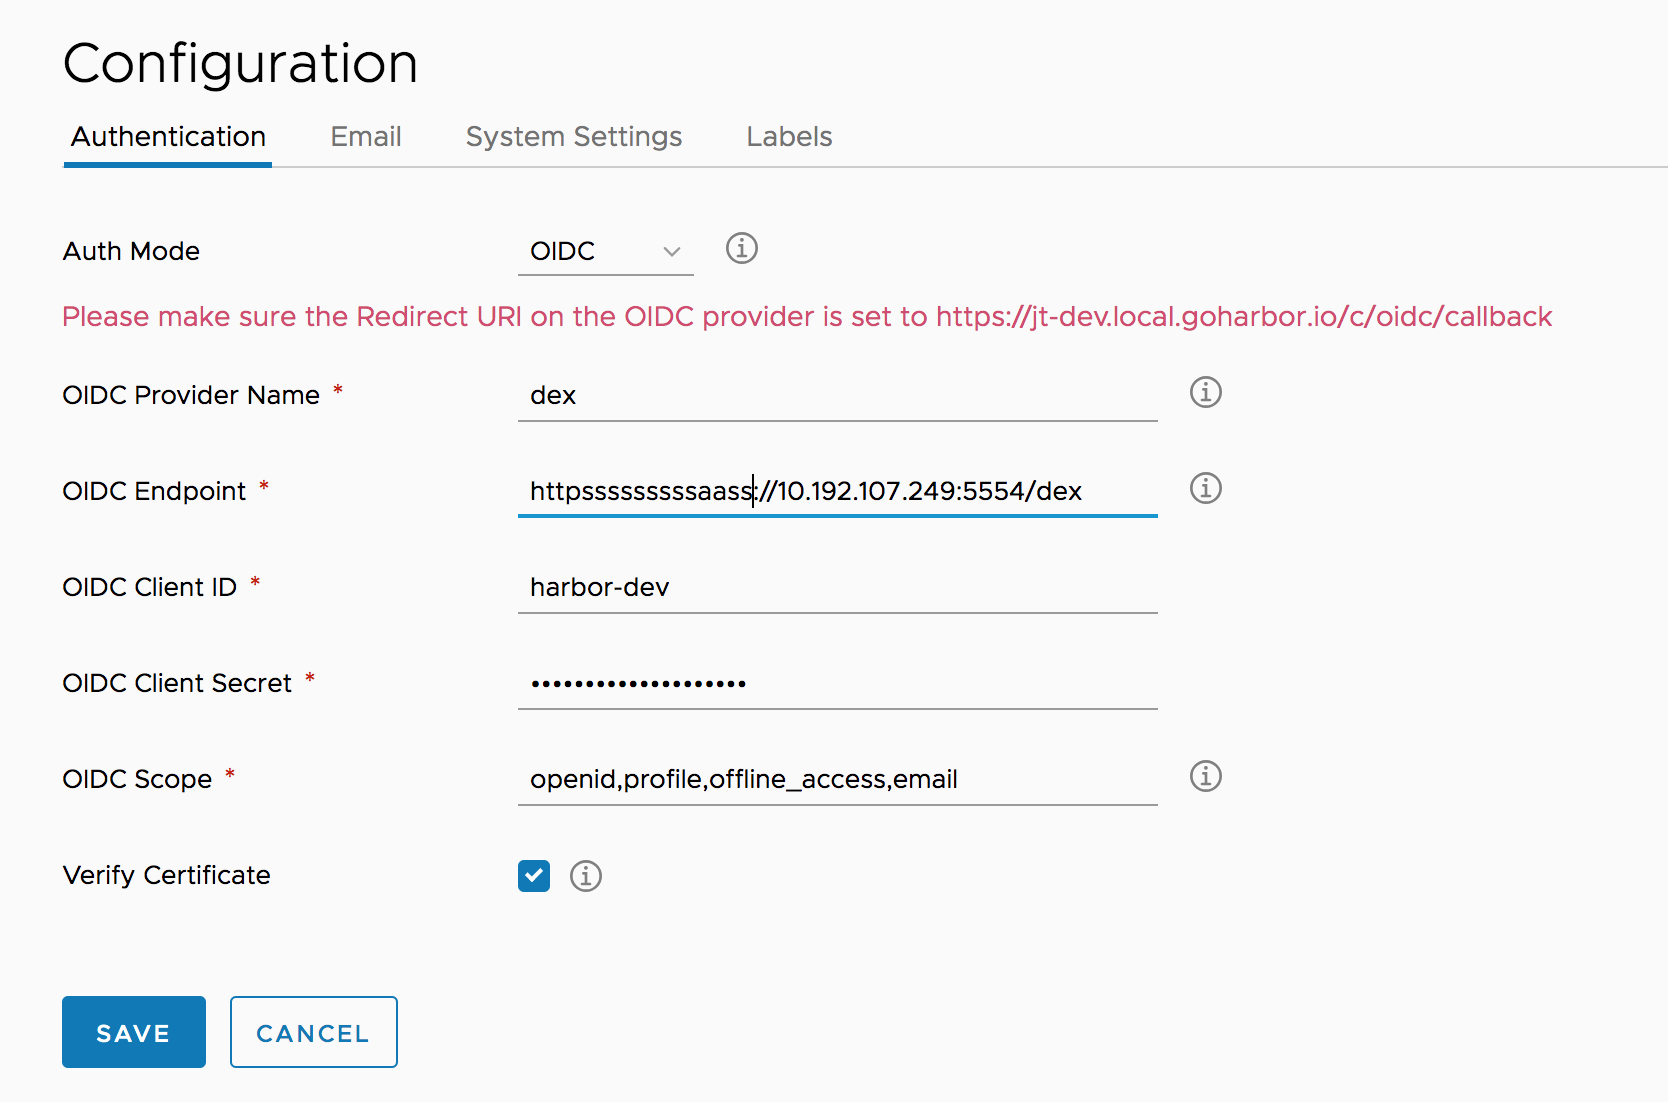
Task: Click the OIDC Scope label
Action: [137, 779]
